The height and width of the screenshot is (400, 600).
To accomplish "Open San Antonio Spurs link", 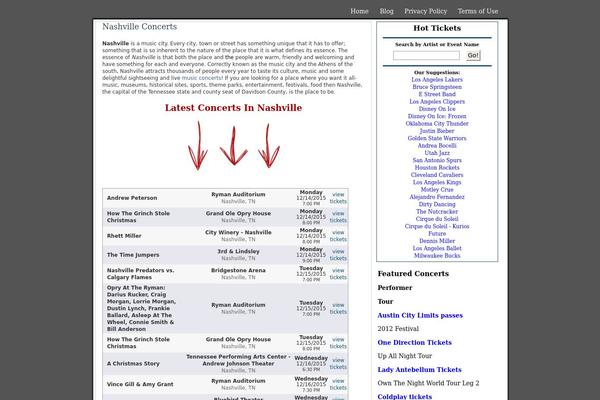I will (437, 160).
